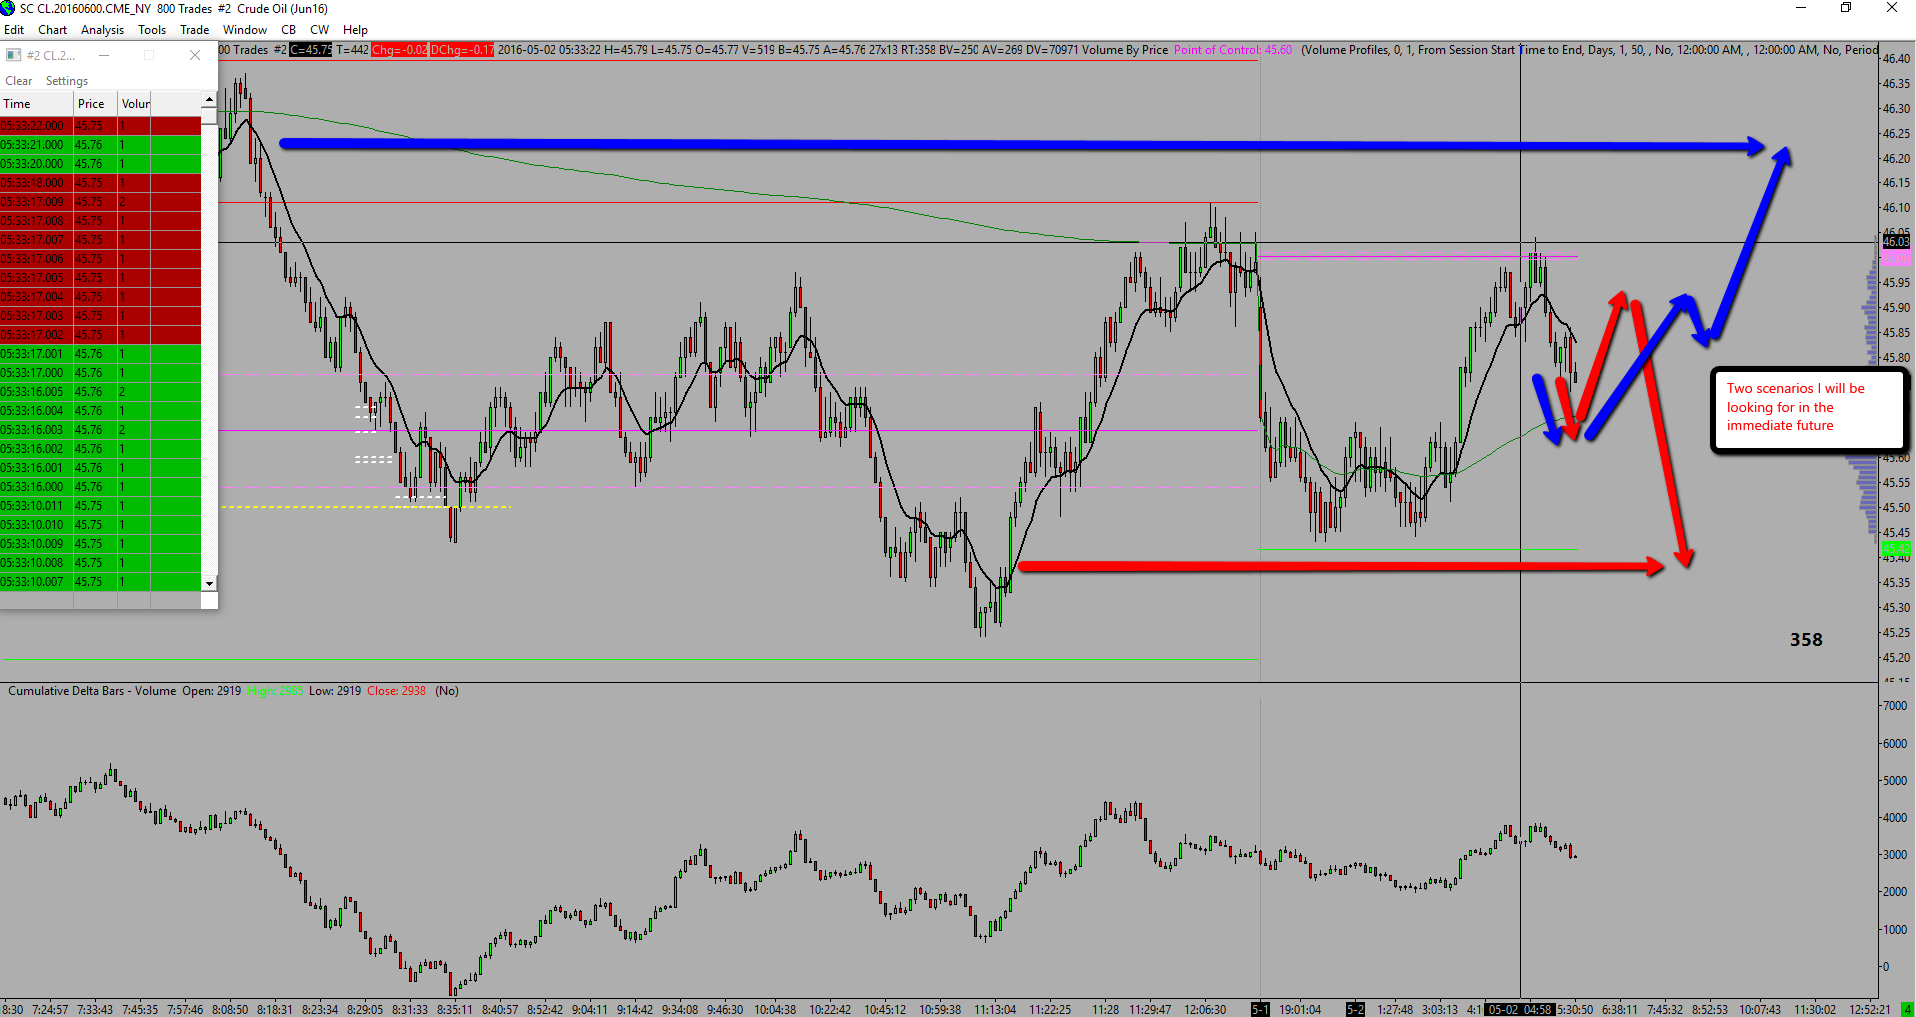Open Time and Sales Settings

67,81
